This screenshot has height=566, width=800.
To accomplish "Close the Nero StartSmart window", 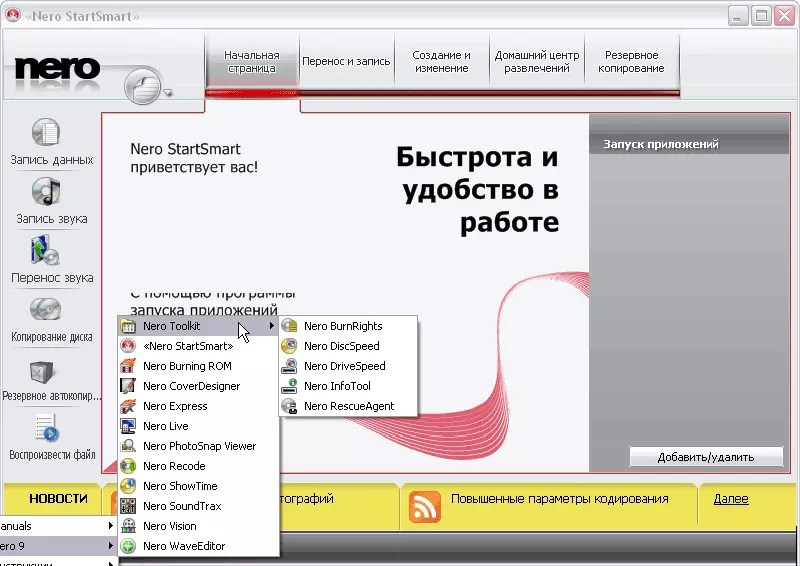I will (x=784, y=16).
